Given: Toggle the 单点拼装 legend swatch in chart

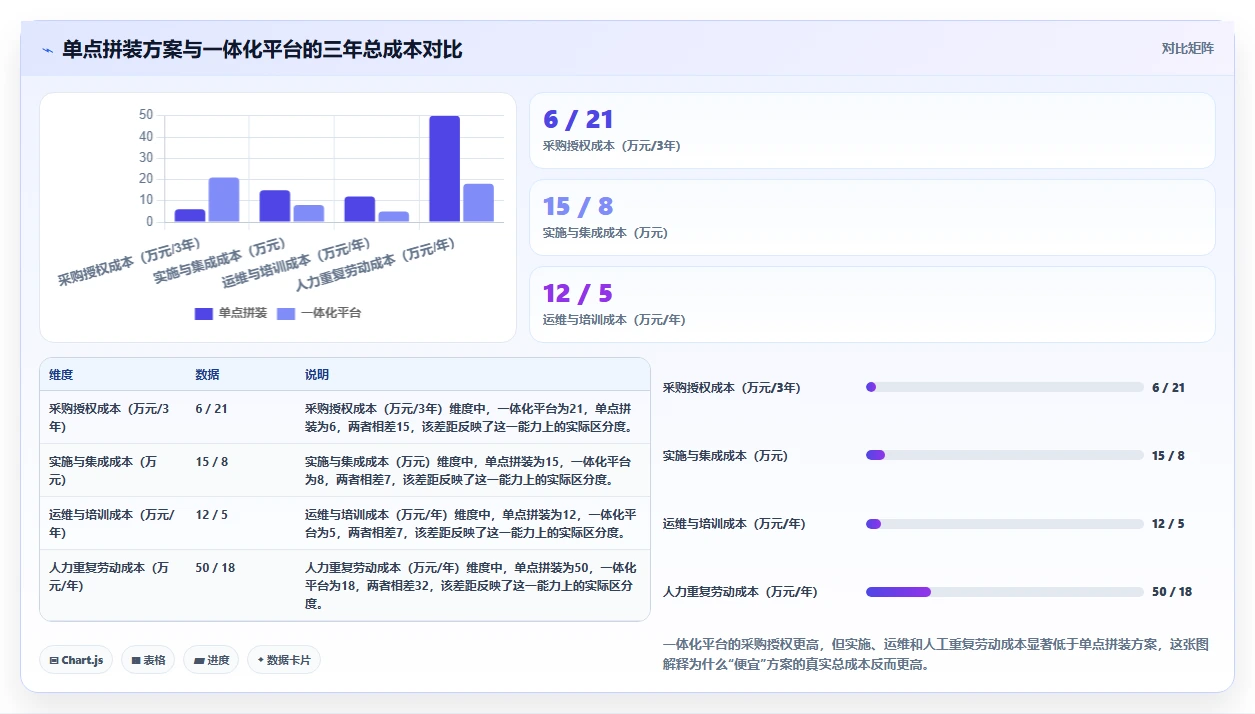Looking at the screenshot, I should coord(203,313).
